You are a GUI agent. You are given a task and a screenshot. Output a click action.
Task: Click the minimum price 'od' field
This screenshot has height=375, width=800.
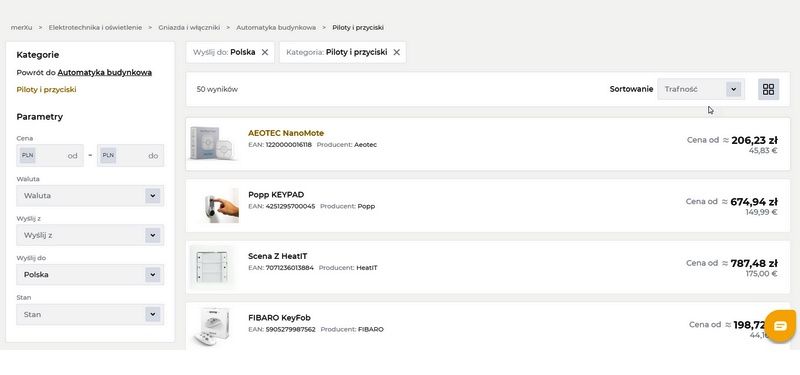click(x=50, y=156)
